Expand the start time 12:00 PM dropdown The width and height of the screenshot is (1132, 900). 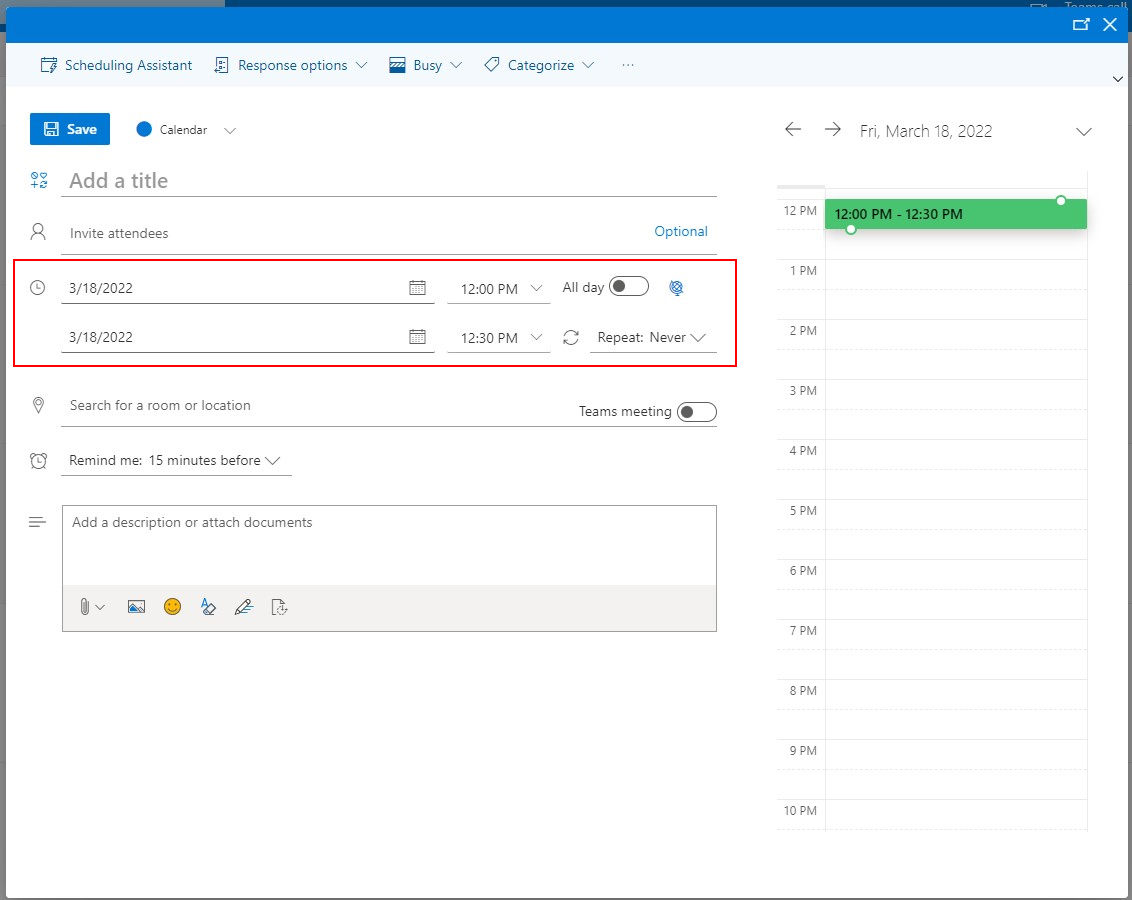click(x=498, y=289)
